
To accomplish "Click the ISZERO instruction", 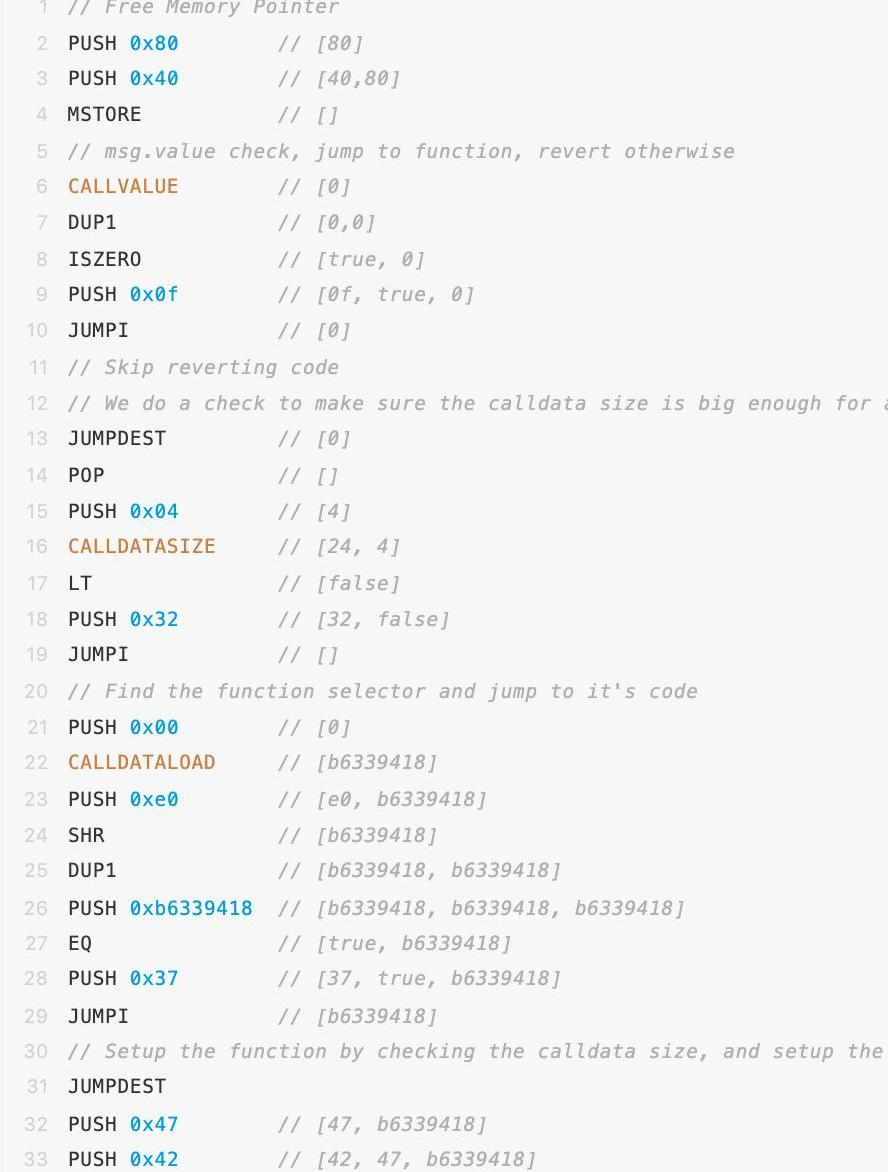I will tap(104, 259).
